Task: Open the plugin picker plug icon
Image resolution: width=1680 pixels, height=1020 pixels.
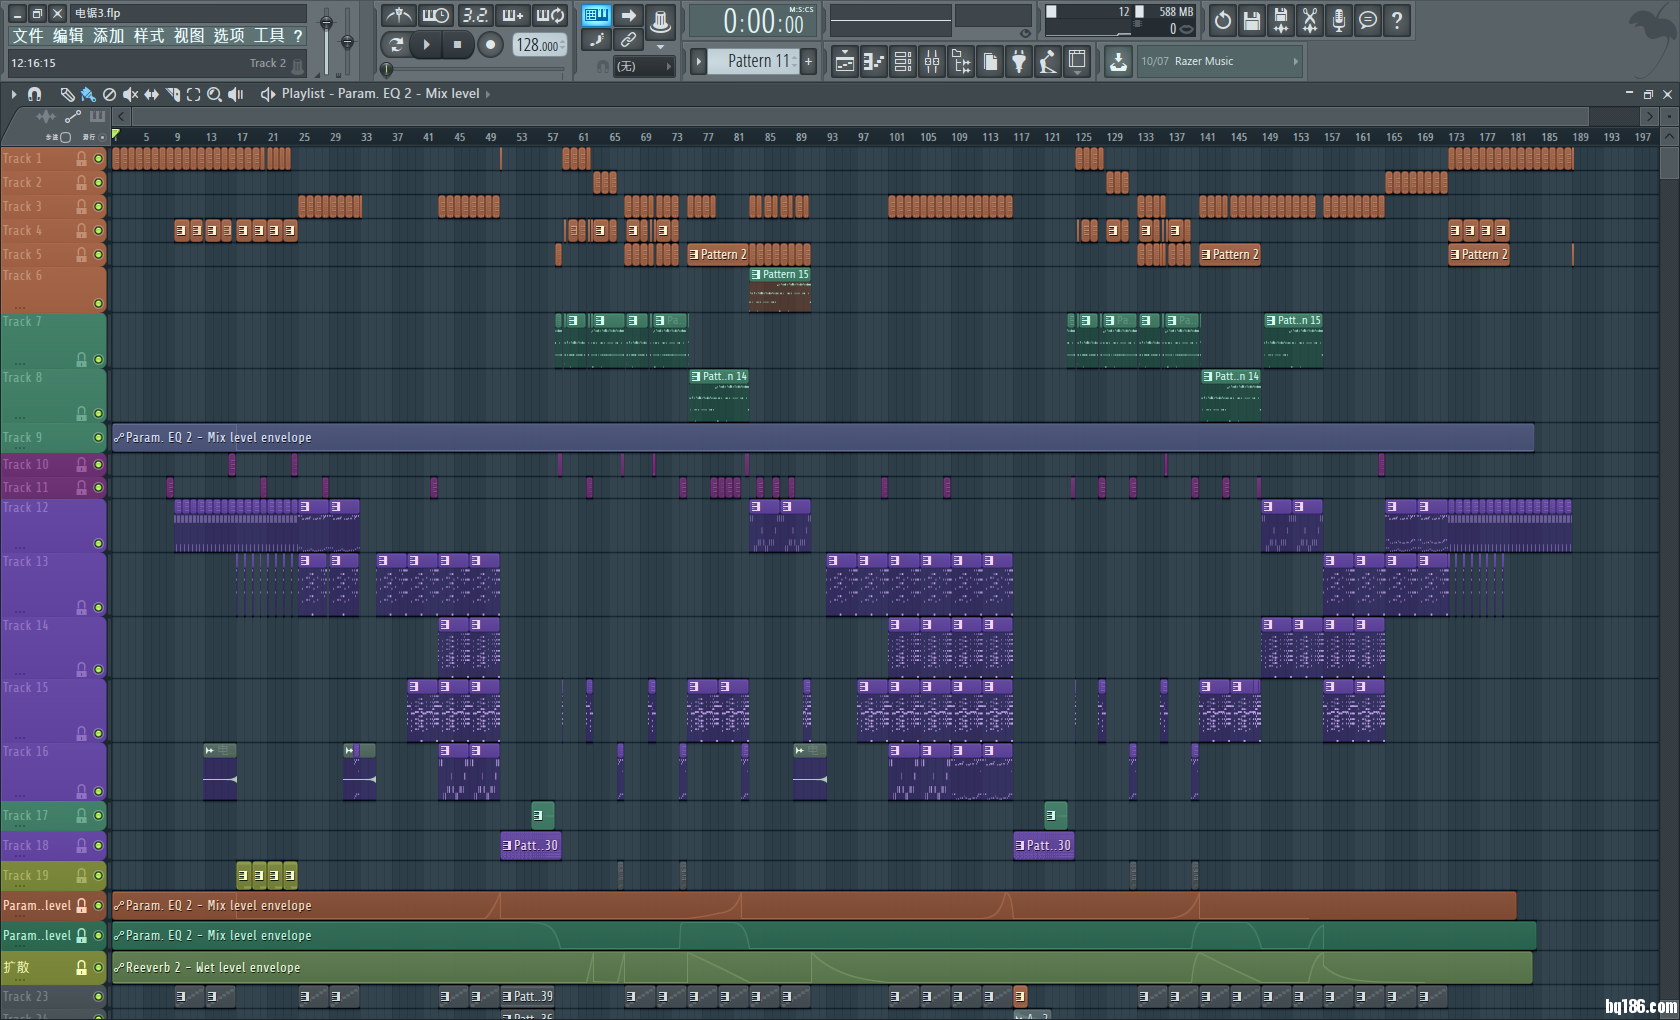Action: (1019, 62)
